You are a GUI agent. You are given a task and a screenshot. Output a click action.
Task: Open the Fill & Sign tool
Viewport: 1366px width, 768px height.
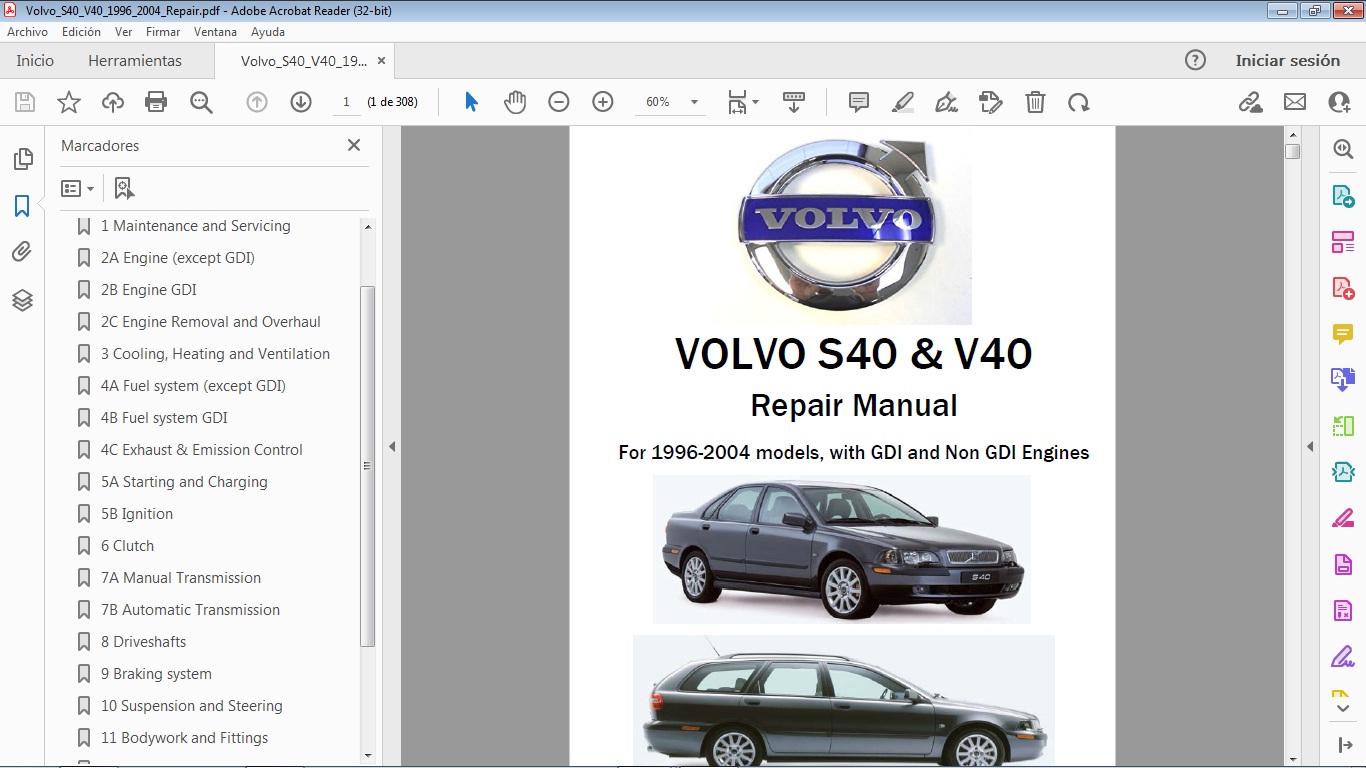(1343, 656)
